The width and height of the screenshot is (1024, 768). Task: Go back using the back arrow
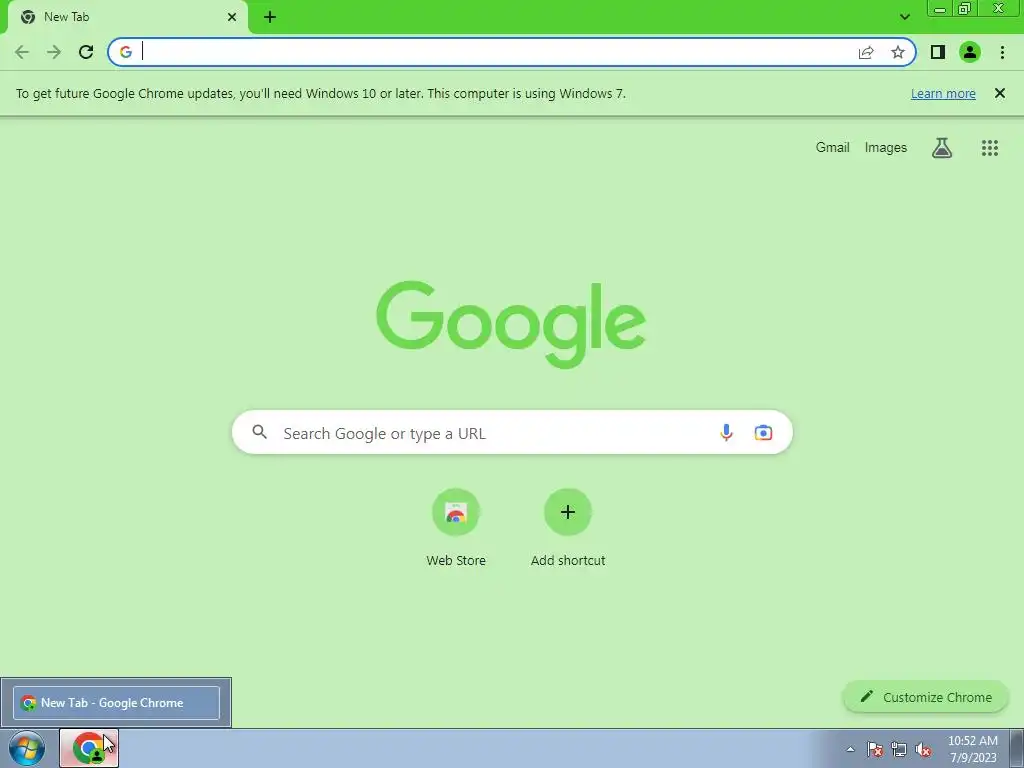(22, 52)
